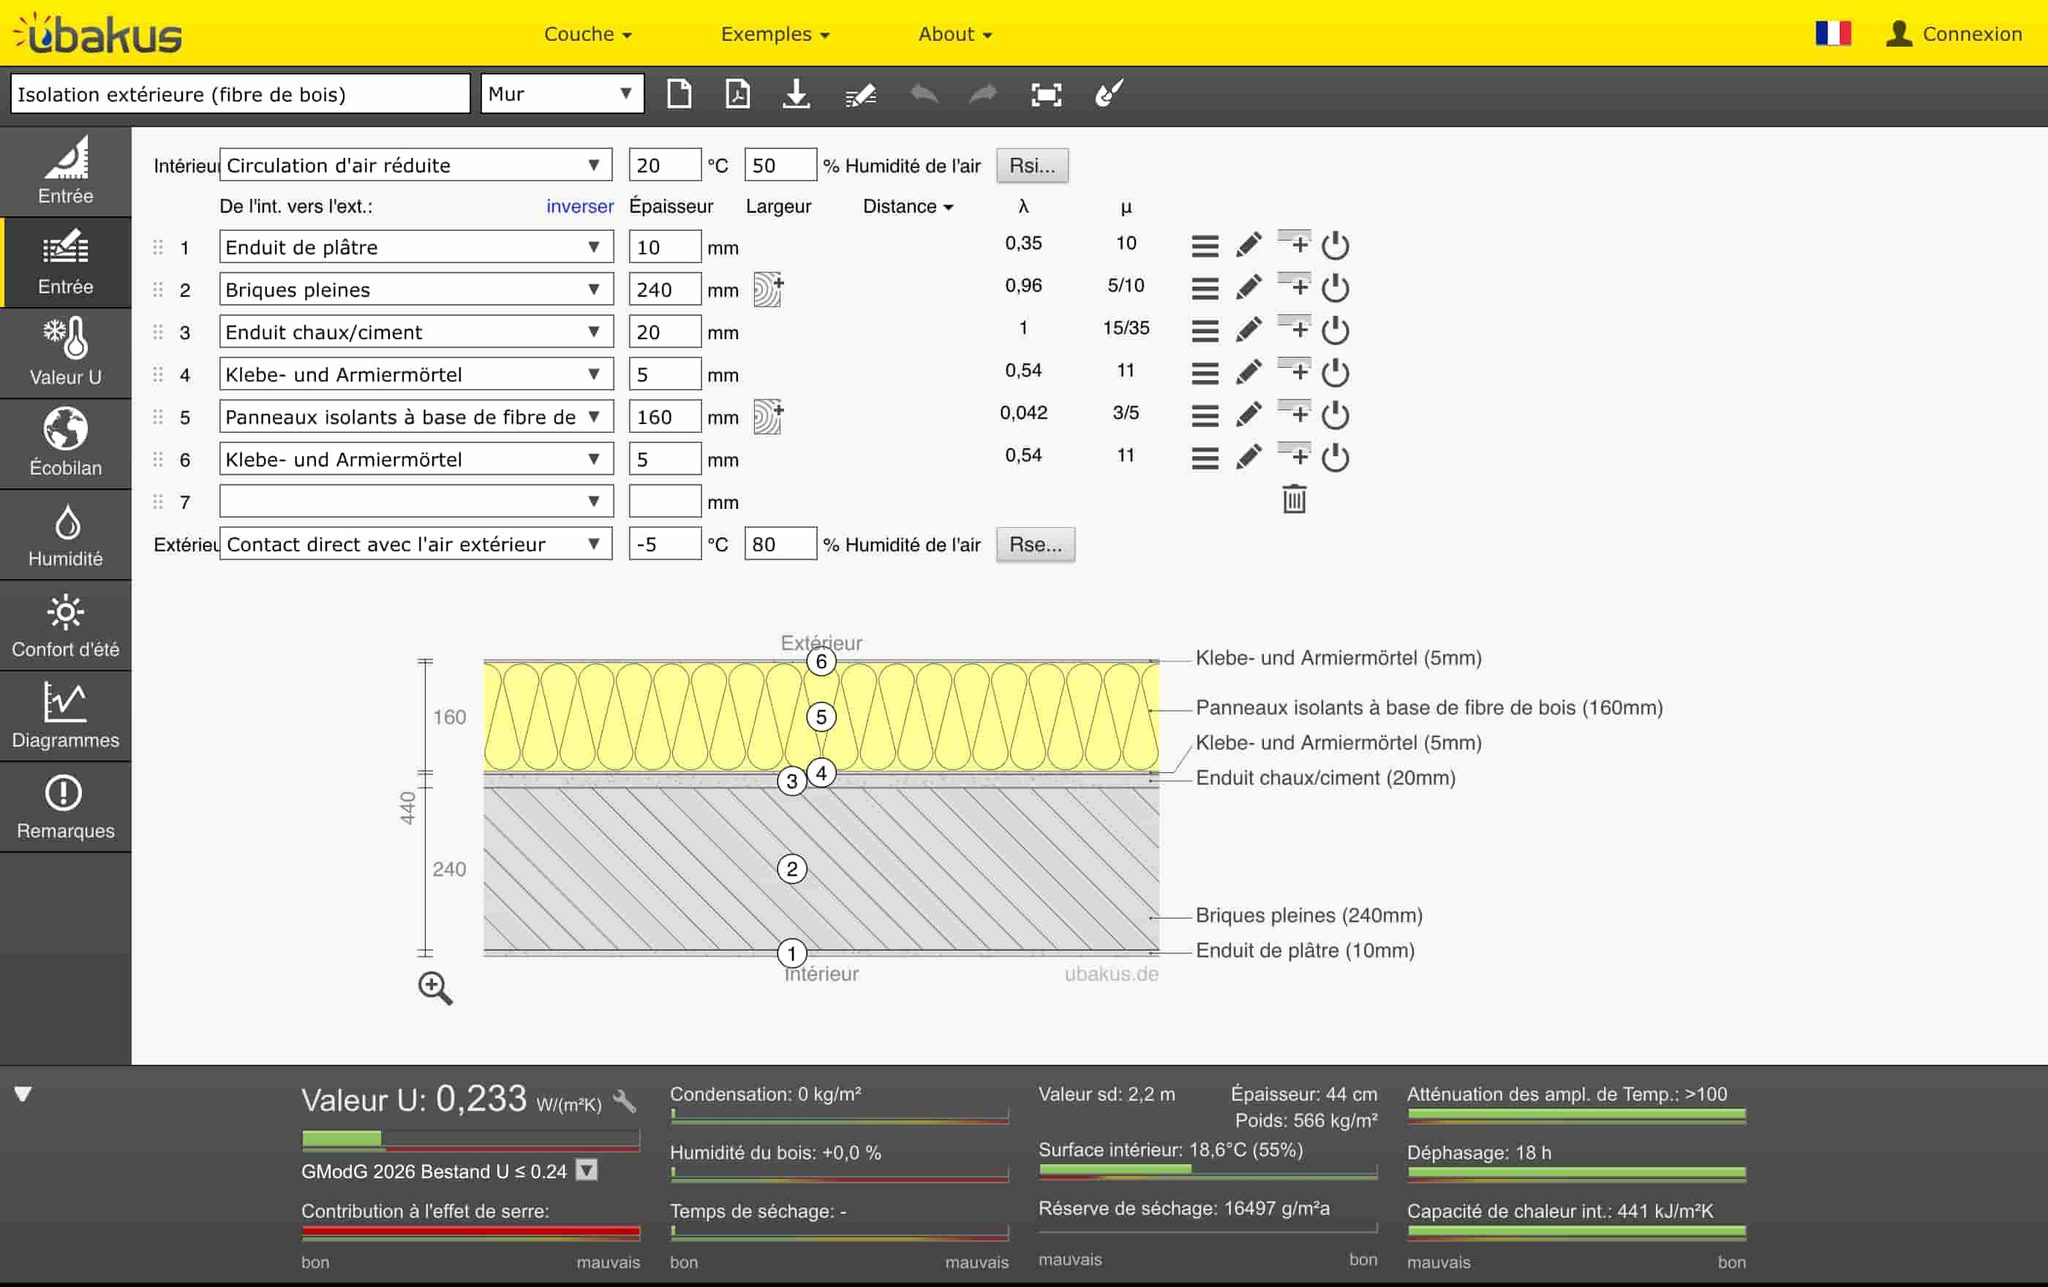Open U-value settings wrench icon

coord(625,1101)
